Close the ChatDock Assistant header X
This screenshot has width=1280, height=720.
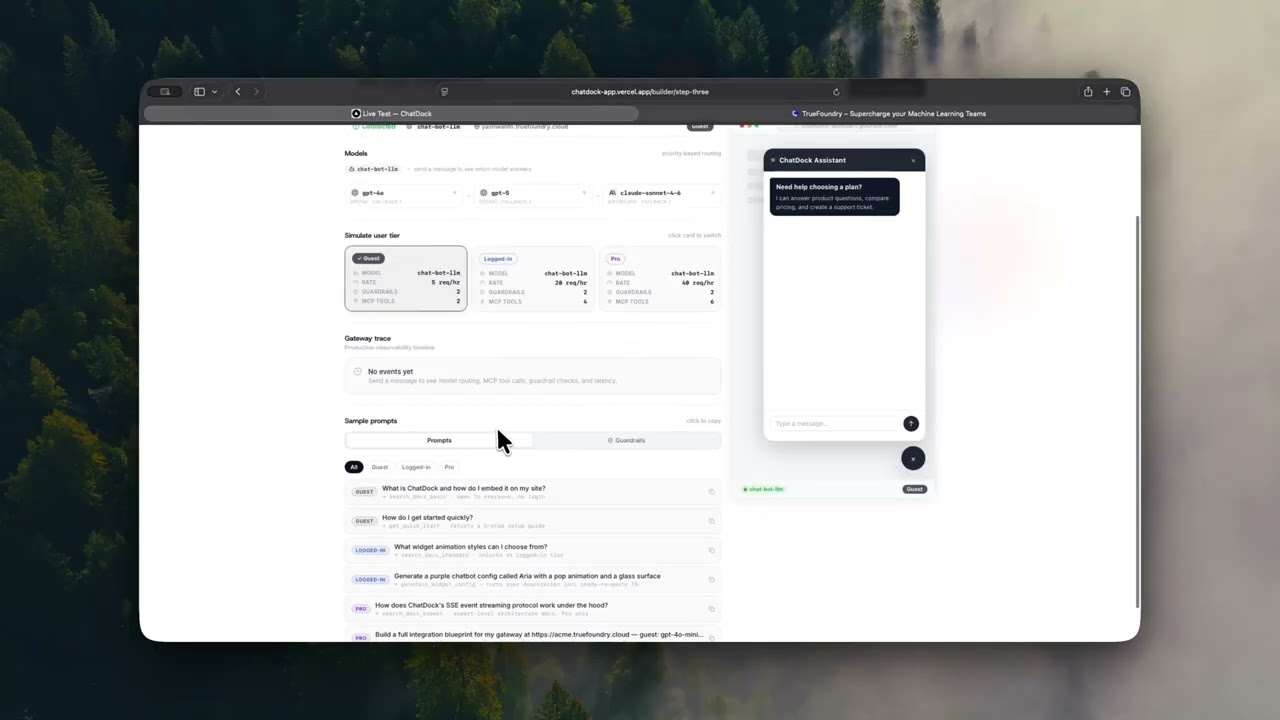click(913, 160)
